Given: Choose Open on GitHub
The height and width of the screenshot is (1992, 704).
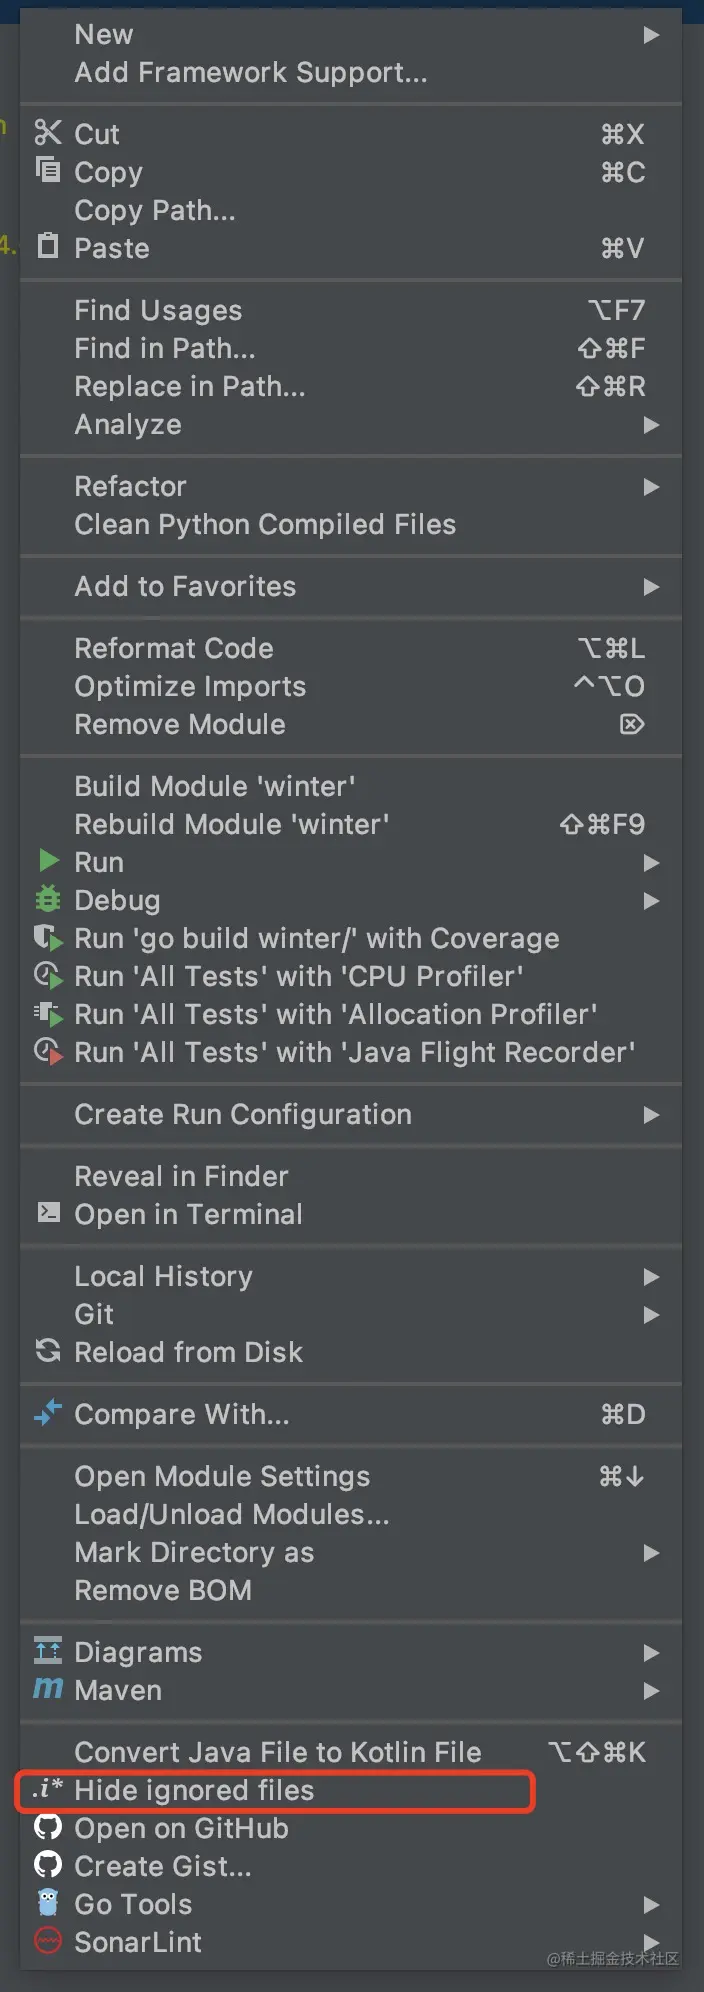Looking at the screenshot, I should pos(181,1828).
